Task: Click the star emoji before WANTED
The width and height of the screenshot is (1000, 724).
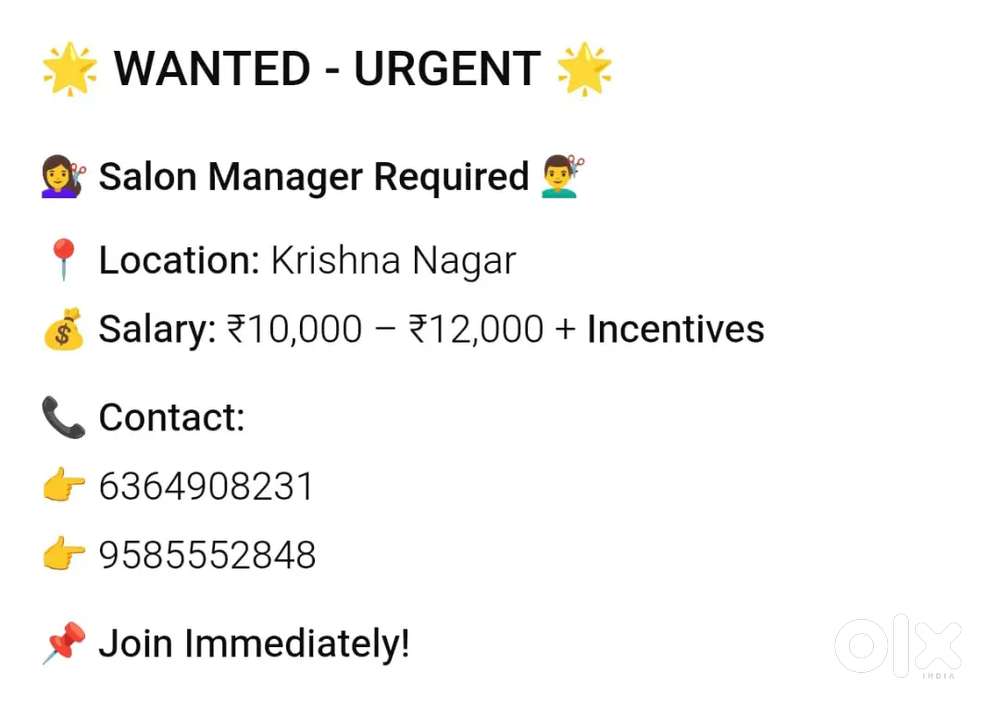Action: (69, 70)
